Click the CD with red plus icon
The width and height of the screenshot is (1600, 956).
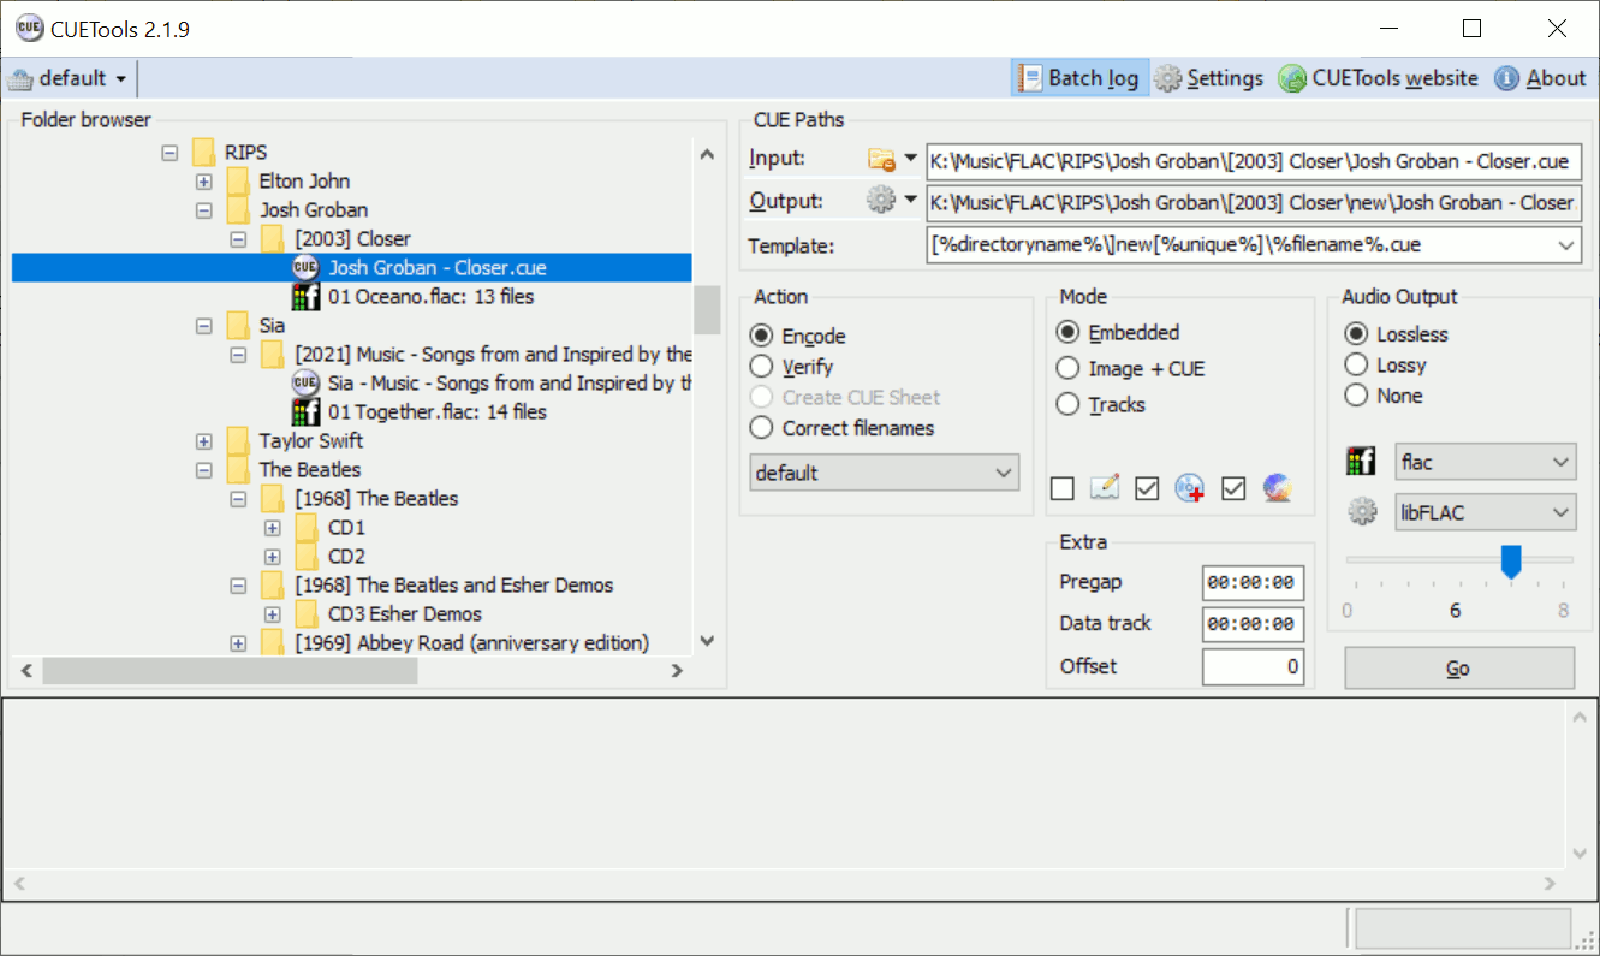(x=1189, y=487)
